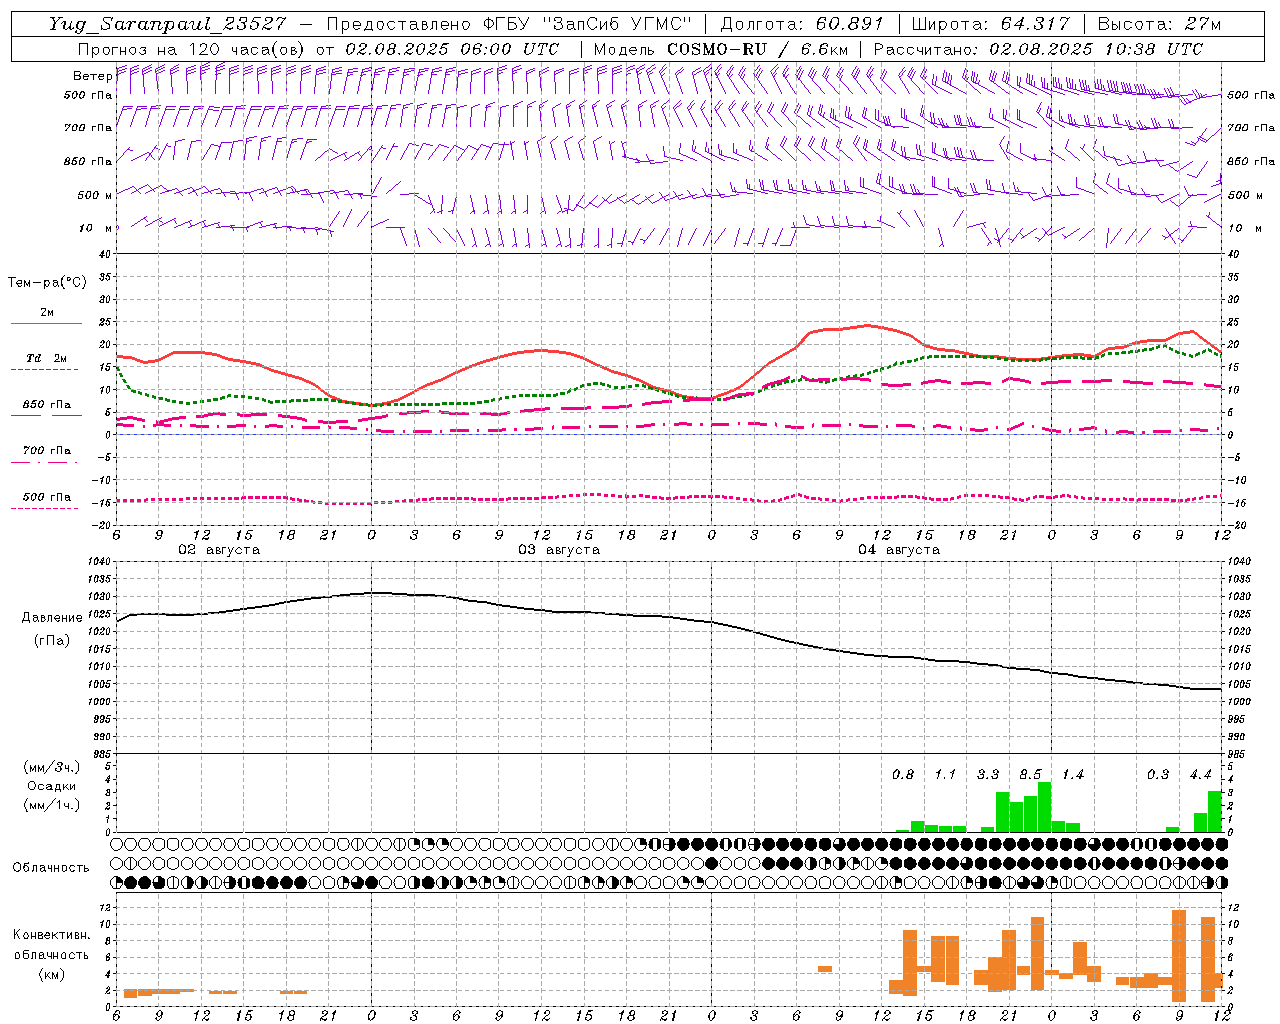1280x1024 pixels.
Task: Click the Ветер panel label
Action: click(x=92, y=76)
